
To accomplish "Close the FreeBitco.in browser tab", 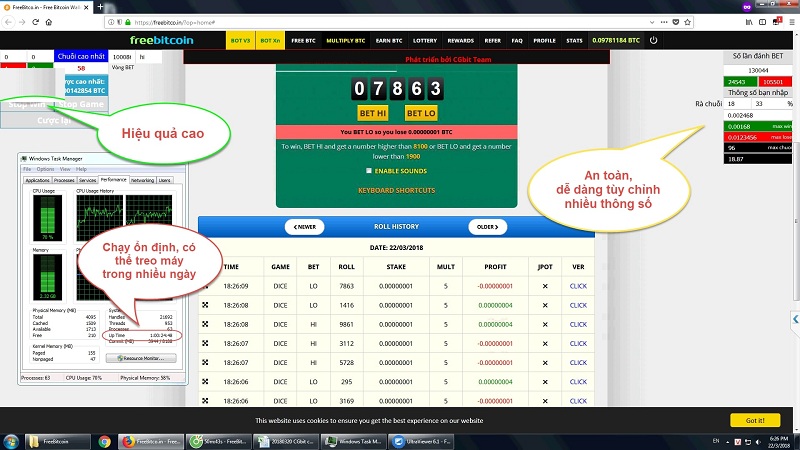I will tap(86, 7).
